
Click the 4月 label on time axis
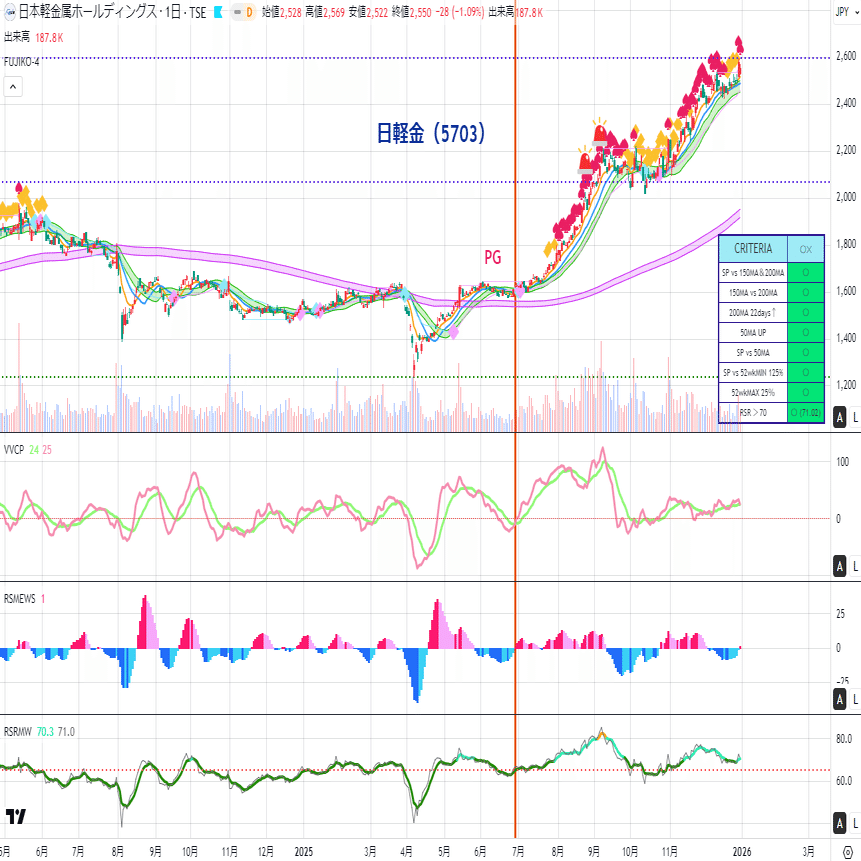pos(406,852)
